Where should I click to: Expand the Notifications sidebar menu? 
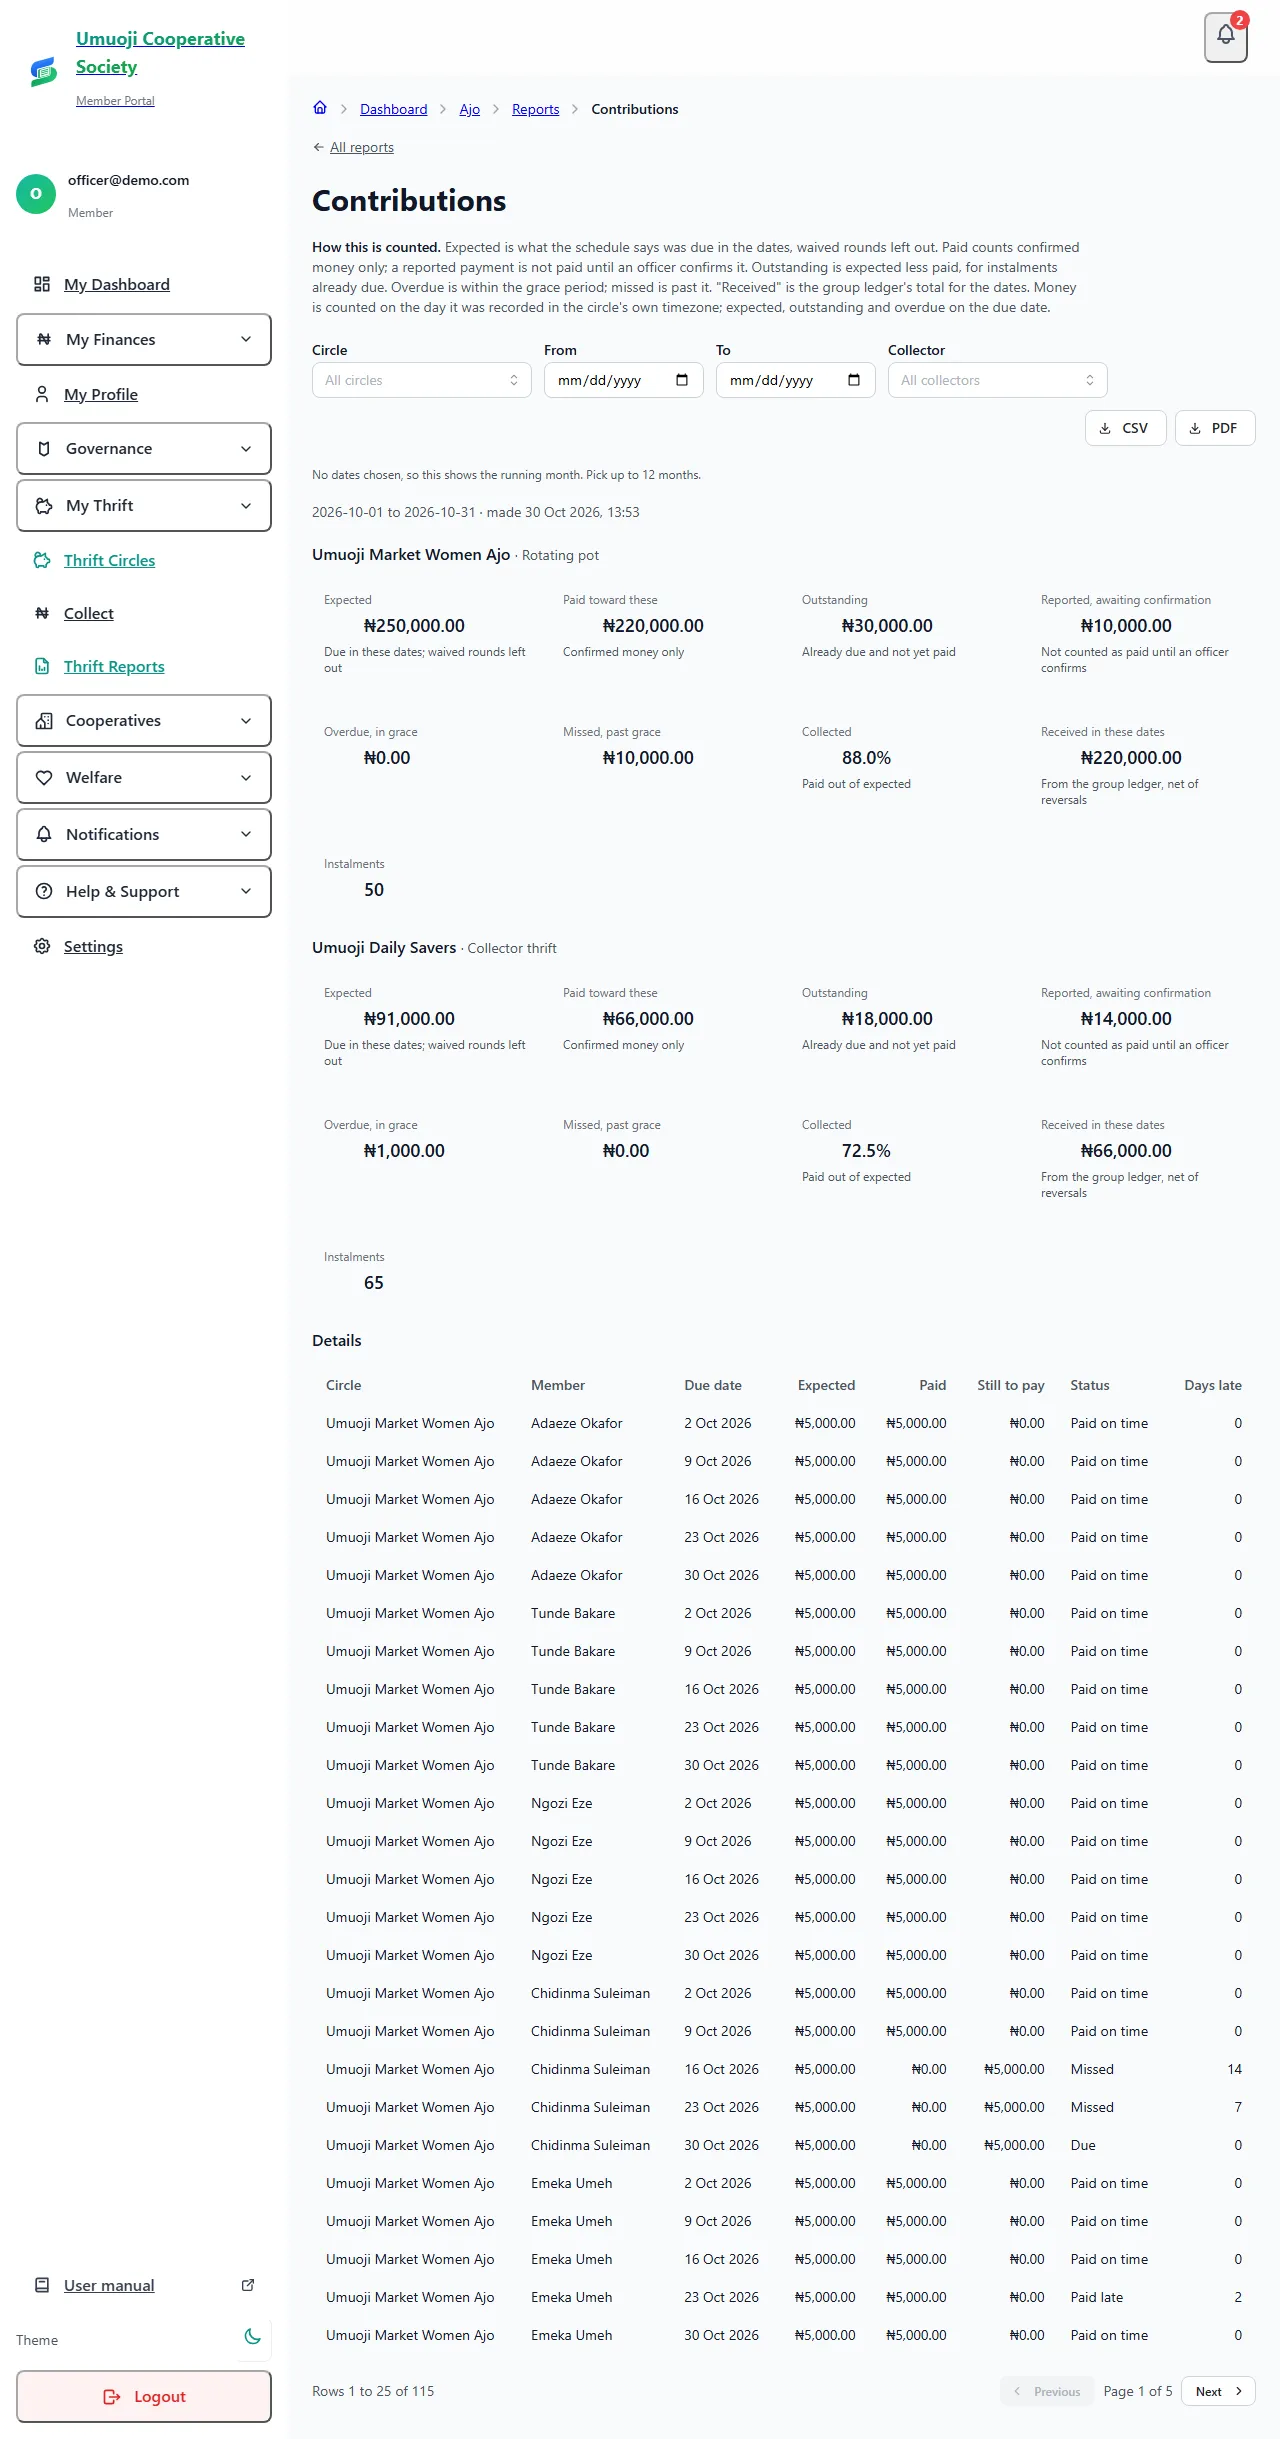144,835
